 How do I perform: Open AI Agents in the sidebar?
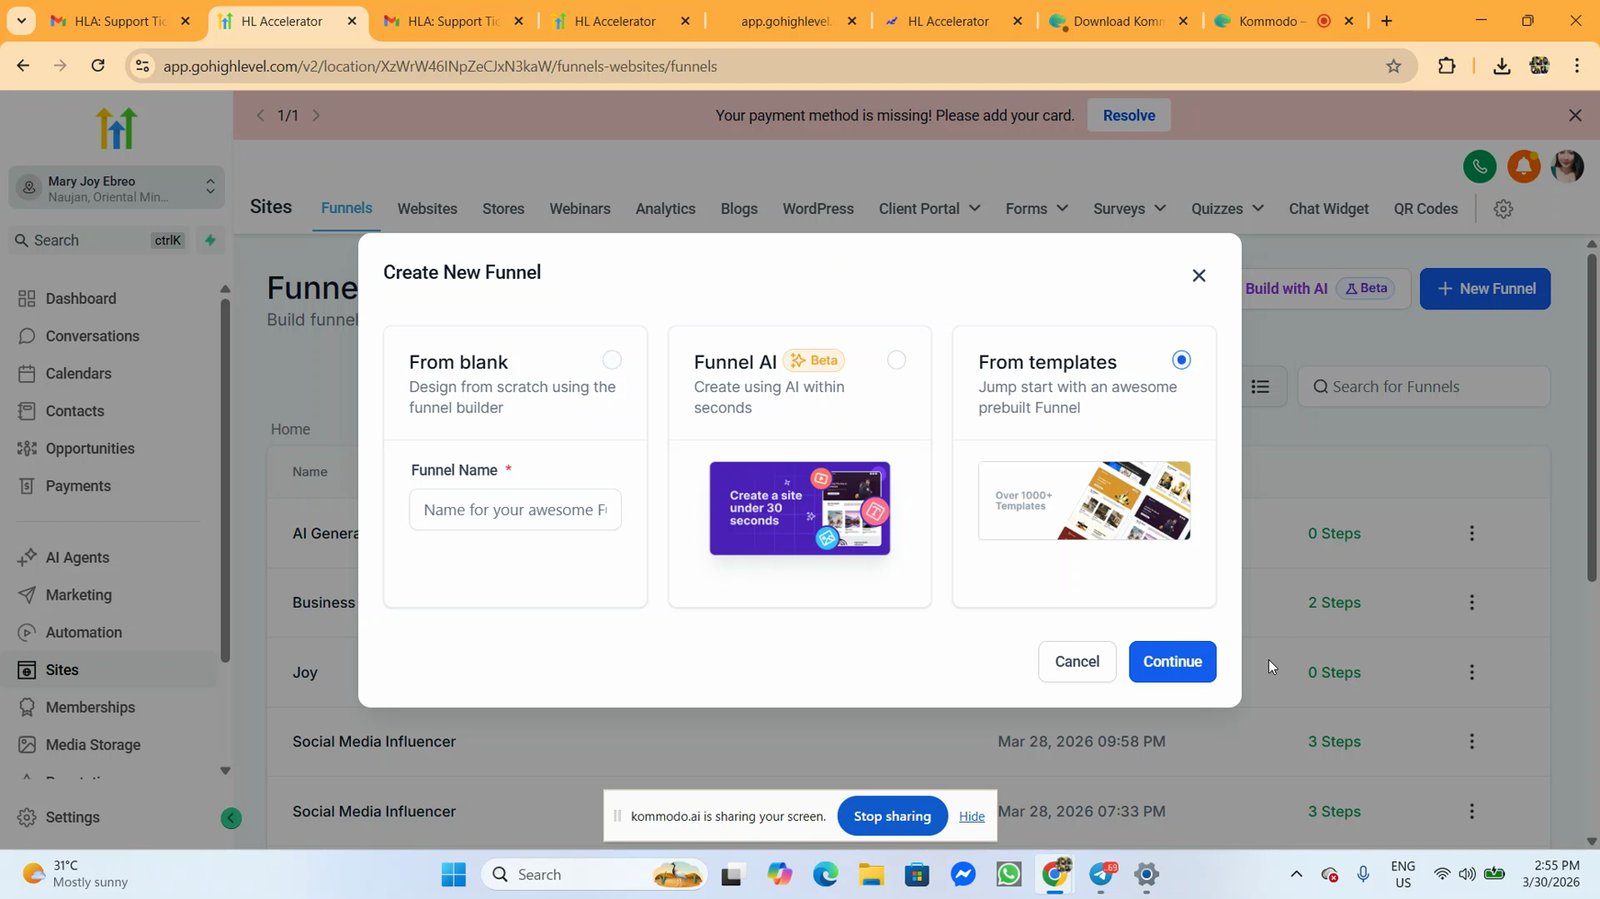[x=77, y=558]
